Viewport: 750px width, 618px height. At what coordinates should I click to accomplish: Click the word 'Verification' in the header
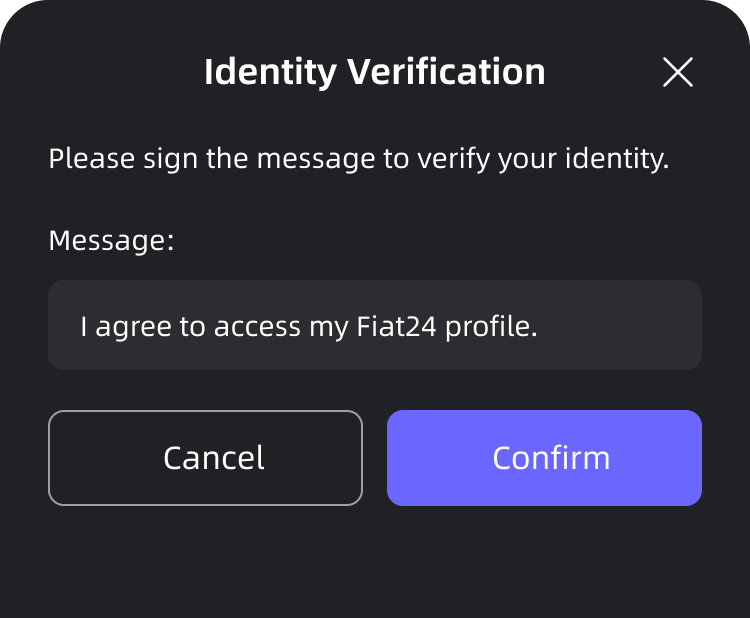(x=446, y=72)
